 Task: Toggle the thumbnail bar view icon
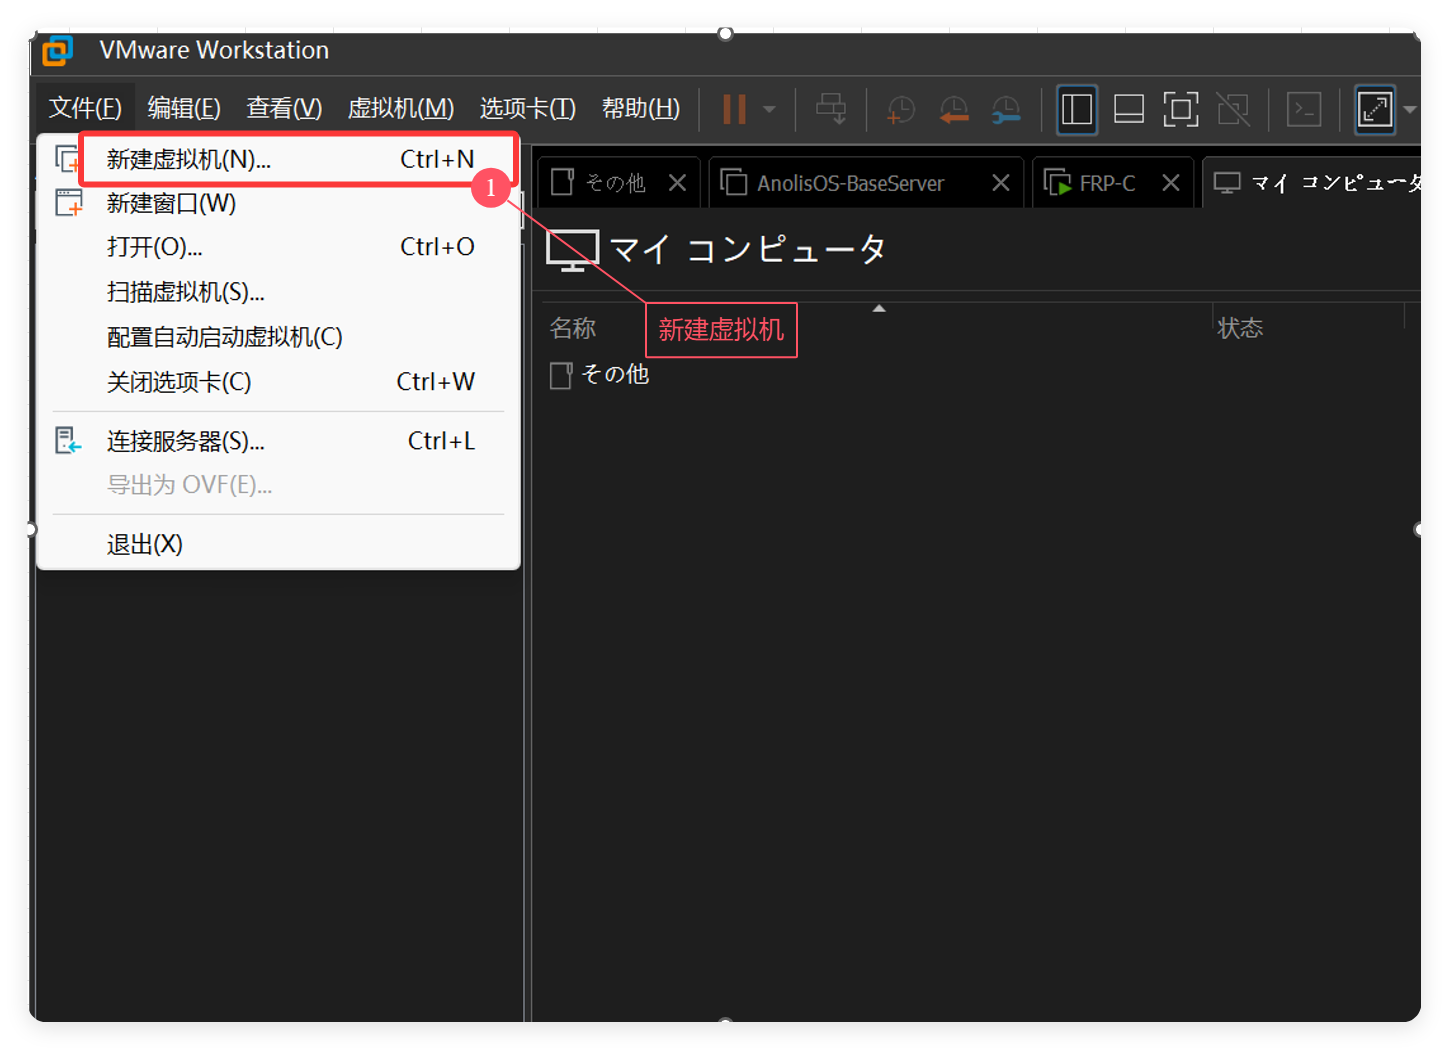click(1129, 110)
